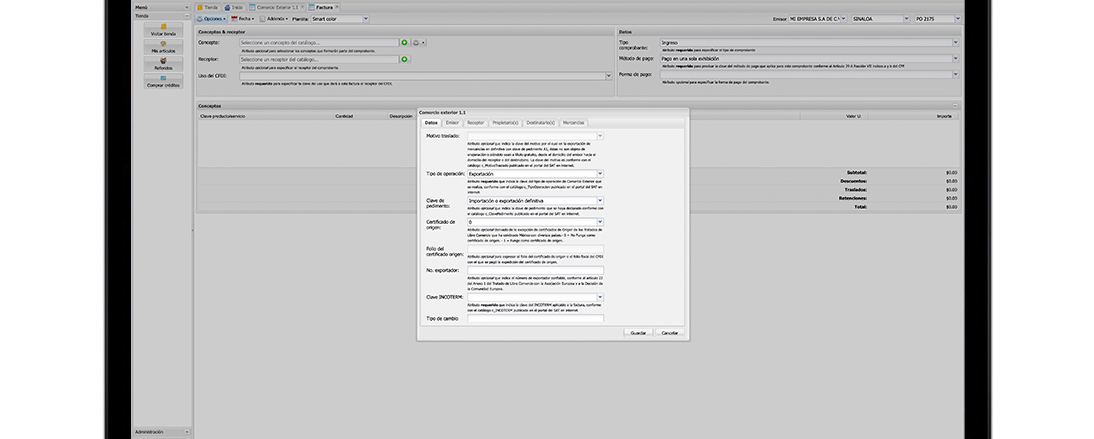Open the Addenda toolbar menu
Image resolution: width=1094 pixels, height=439 pixels.
276,18
